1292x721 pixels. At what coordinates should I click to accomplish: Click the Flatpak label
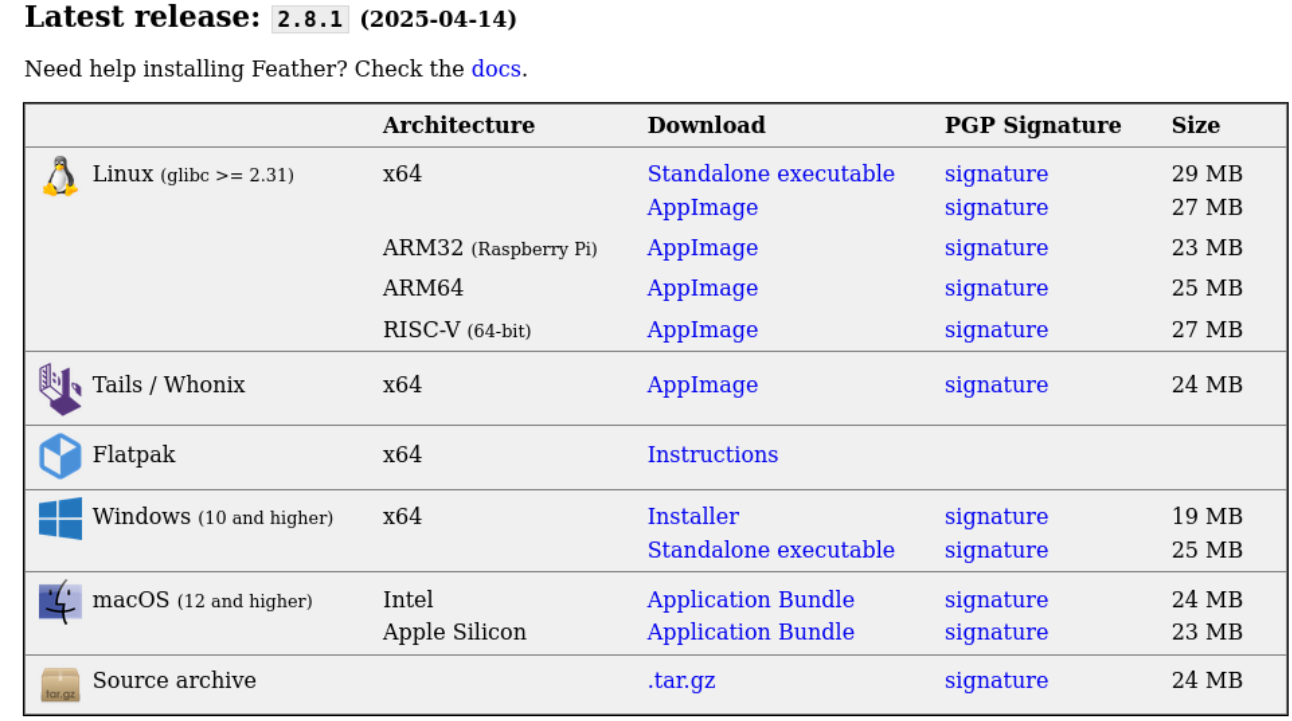point(134,454)
